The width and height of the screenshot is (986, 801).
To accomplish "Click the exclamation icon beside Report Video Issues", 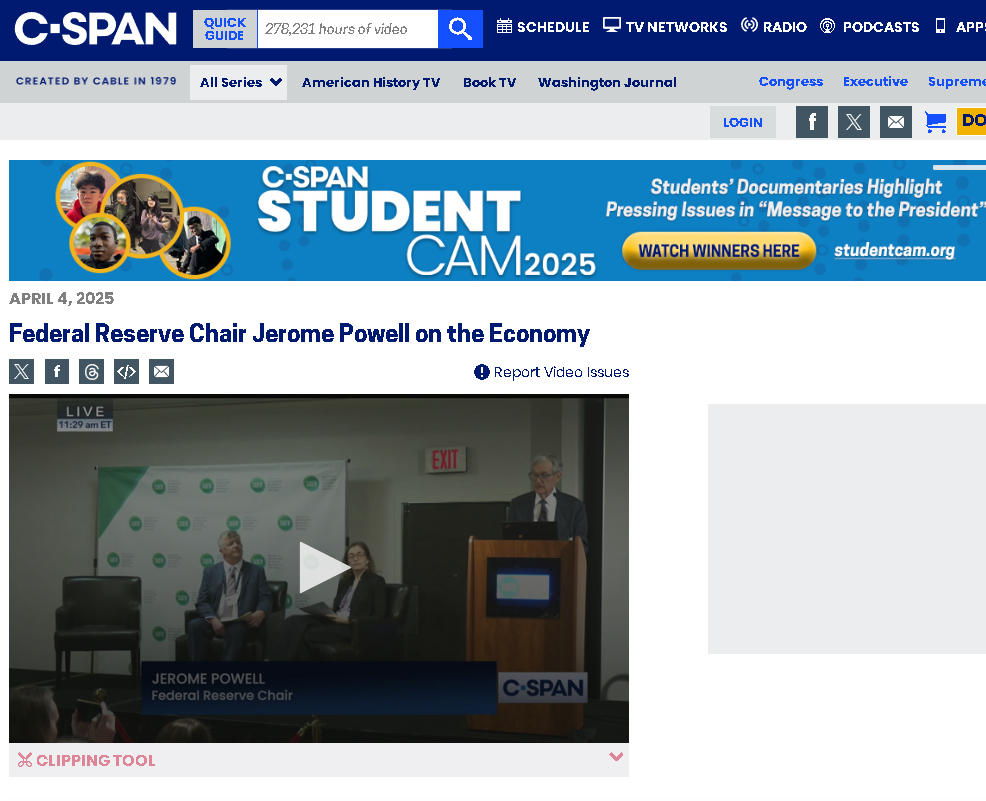I will pyautogui.click(x=482, y=372).
